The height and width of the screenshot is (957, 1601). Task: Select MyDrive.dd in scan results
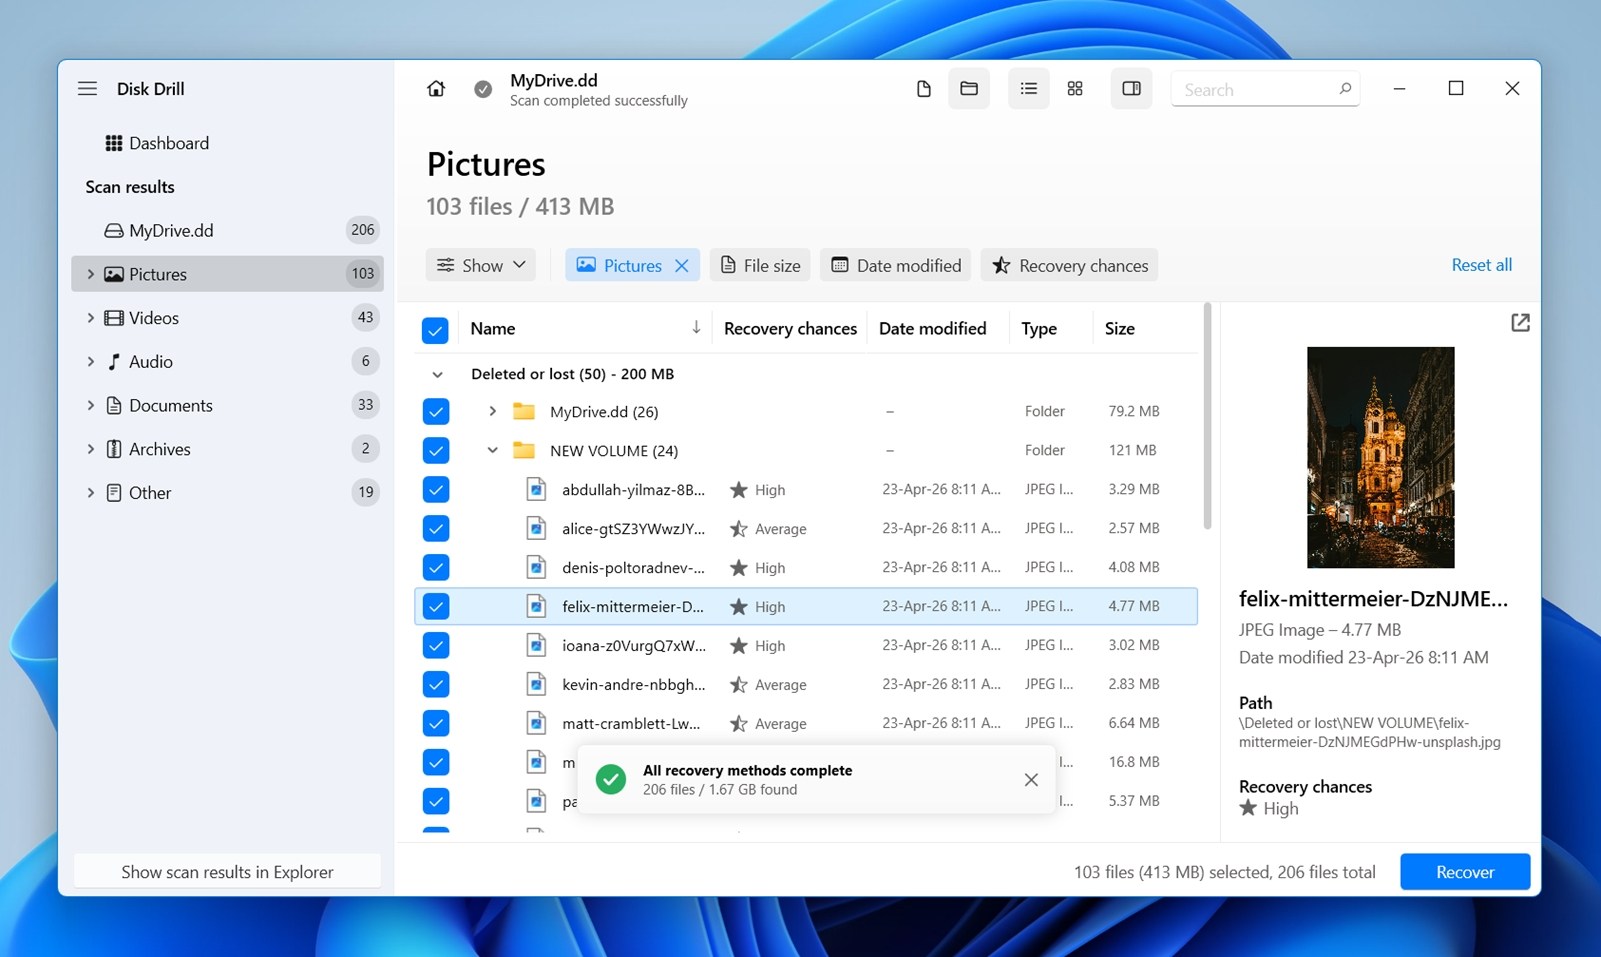coord(227,230)
